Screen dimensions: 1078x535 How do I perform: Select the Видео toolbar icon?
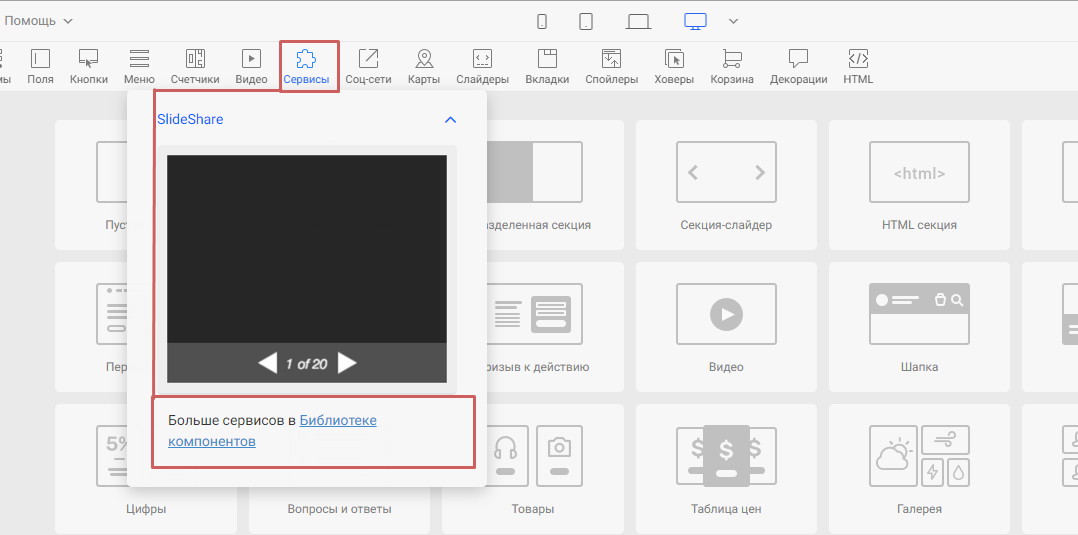coord(251,60)
